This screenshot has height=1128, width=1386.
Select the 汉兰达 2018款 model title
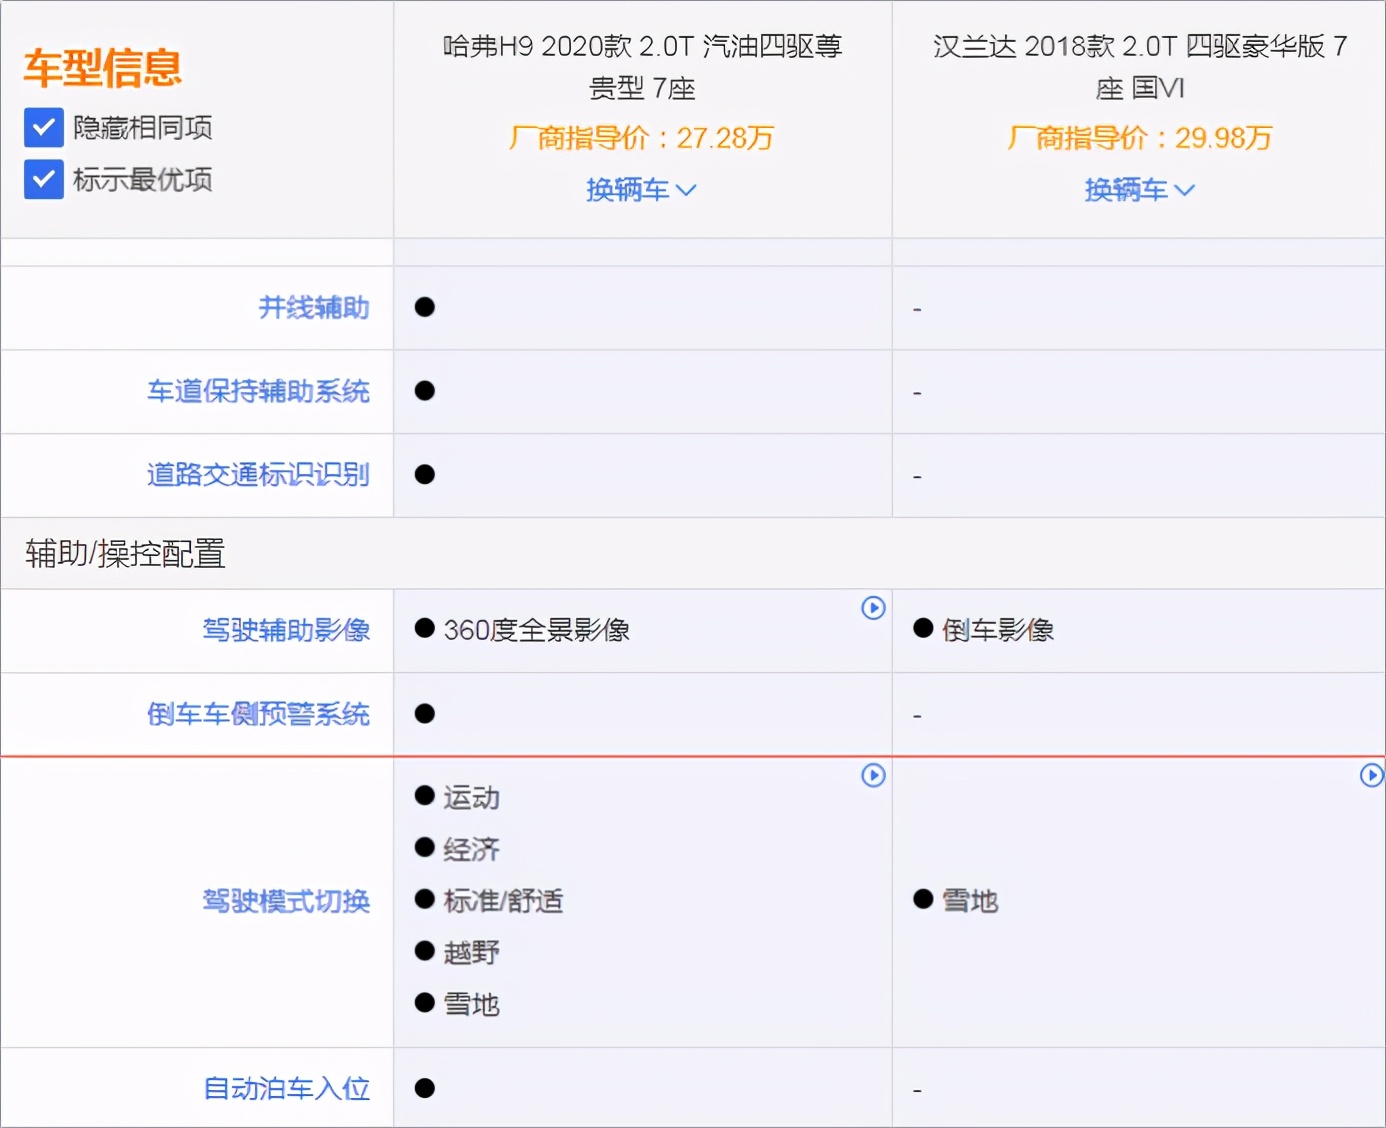tap(1140, 67)
